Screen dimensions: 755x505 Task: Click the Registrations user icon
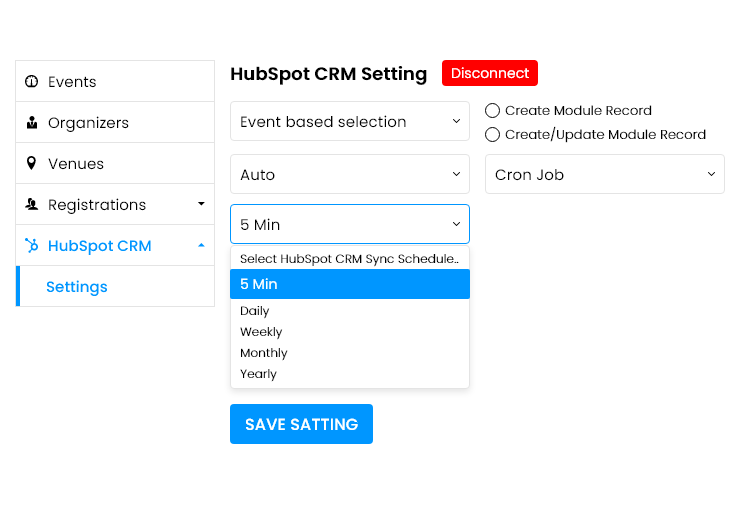(32, 204)
